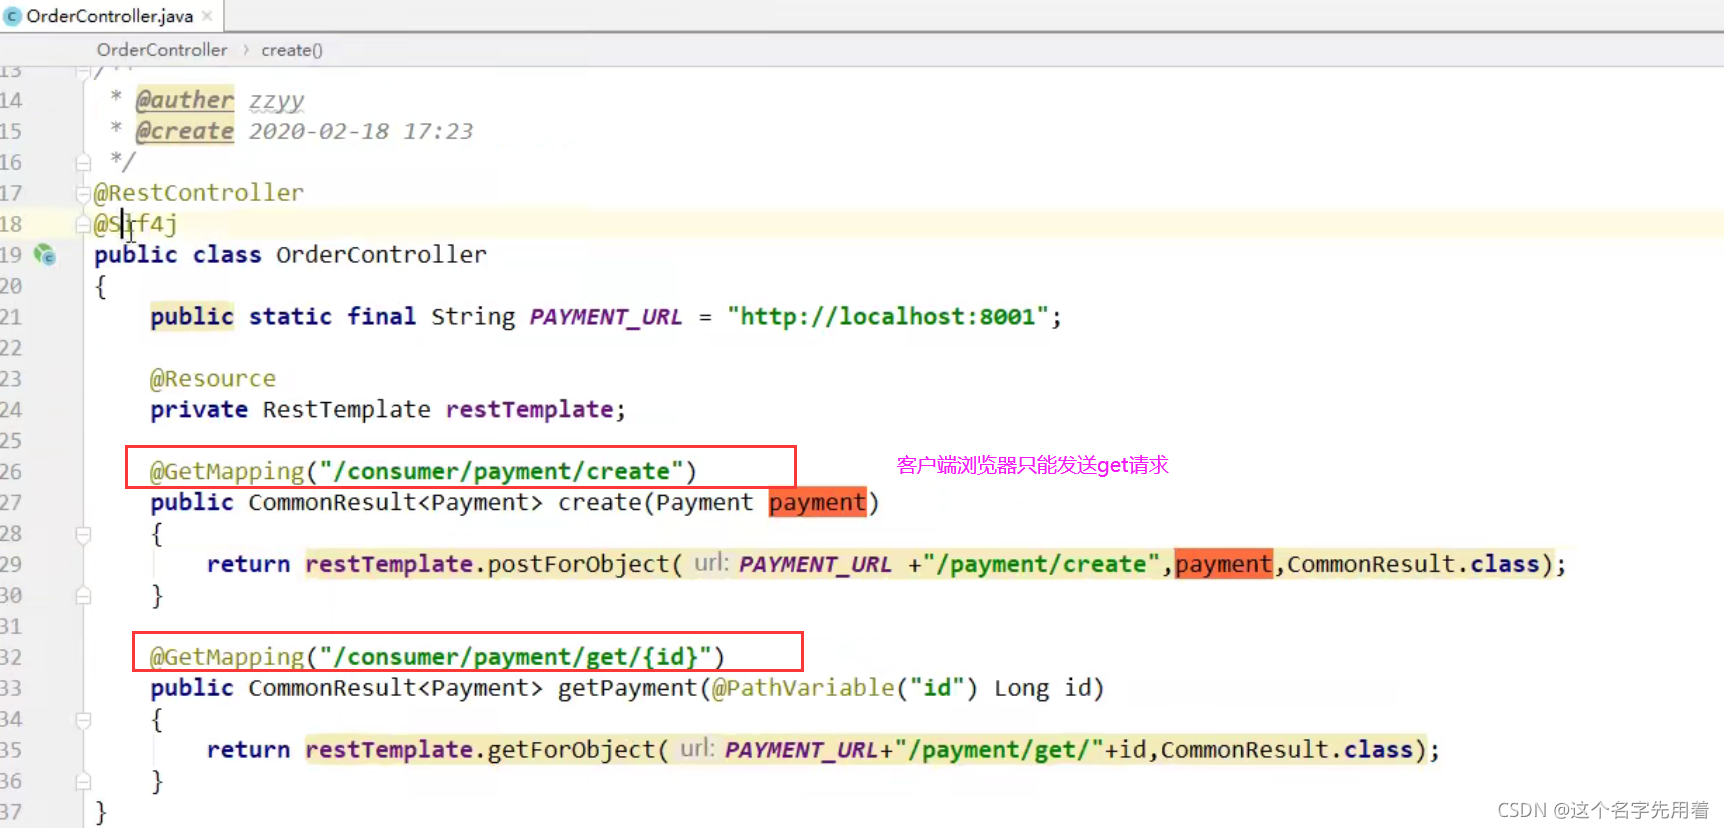Click the @create tag in the comment

coord(185,131)
